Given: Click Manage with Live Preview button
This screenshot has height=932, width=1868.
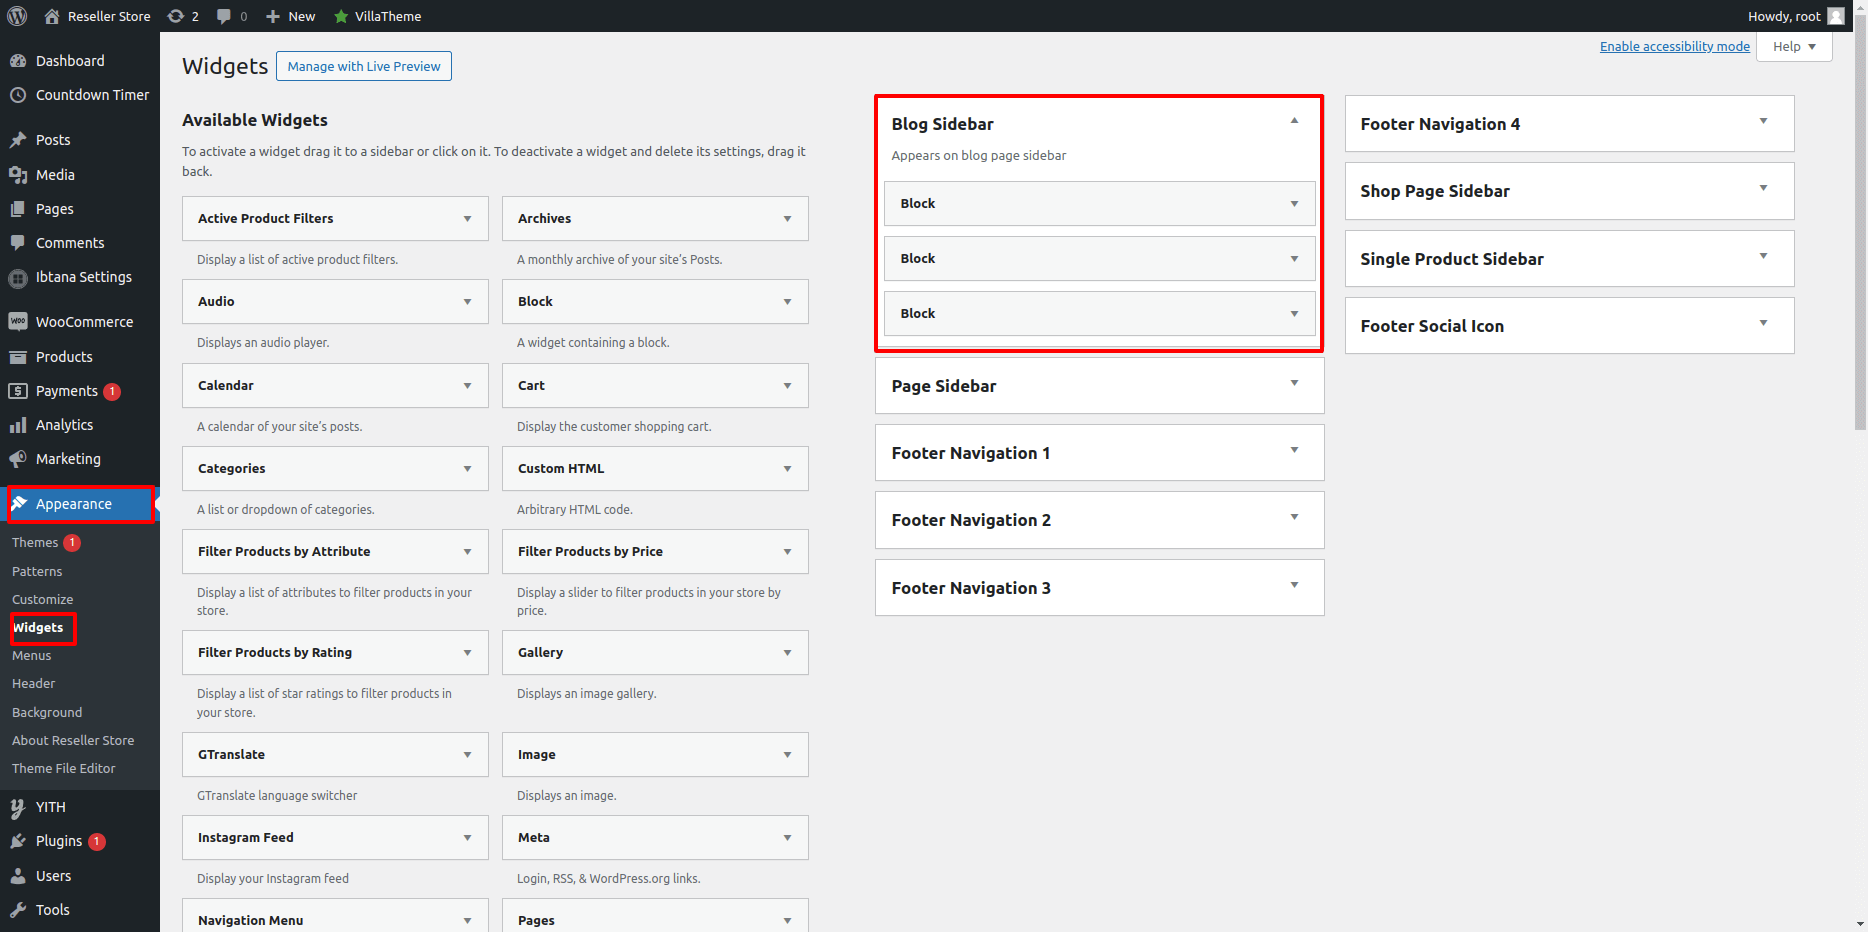Looking at the screenshot, I should coord(364,67).
